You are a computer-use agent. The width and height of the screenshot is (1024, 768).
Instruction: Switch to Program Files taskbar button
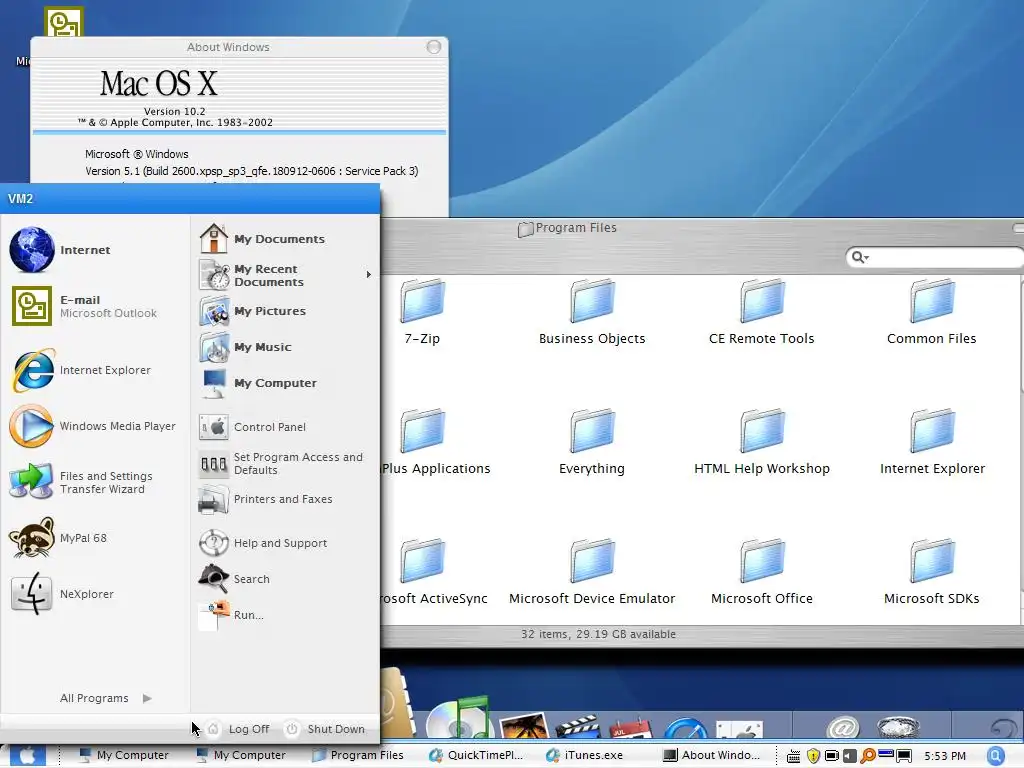(357, 756)
